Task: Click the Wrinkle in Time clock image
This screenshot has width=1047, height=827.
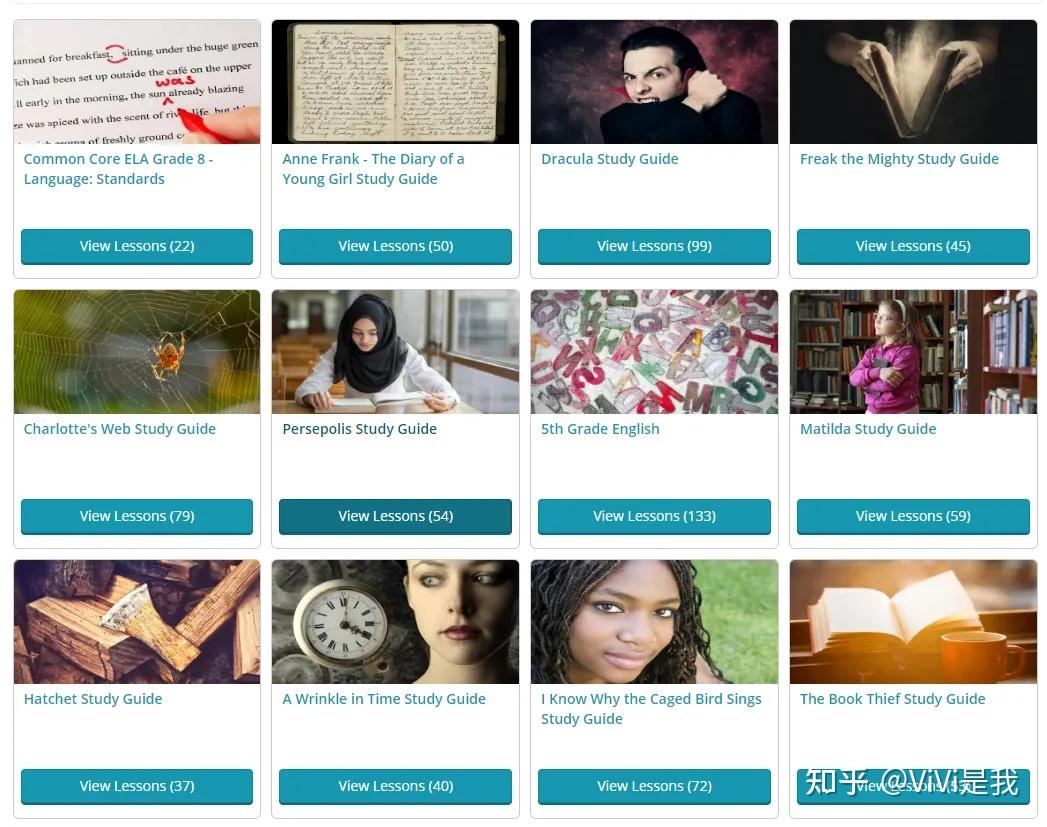Action: pyautogui.click(x=395, y=621)
